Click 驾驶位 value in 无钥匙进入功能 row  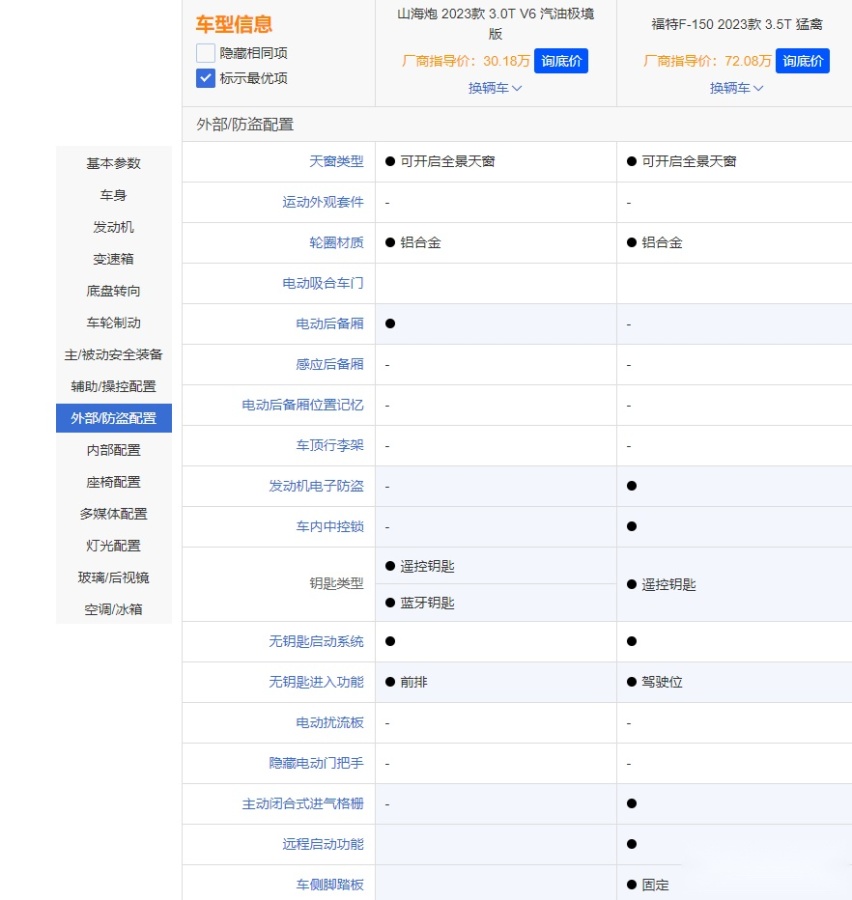[x=662, y=682]
